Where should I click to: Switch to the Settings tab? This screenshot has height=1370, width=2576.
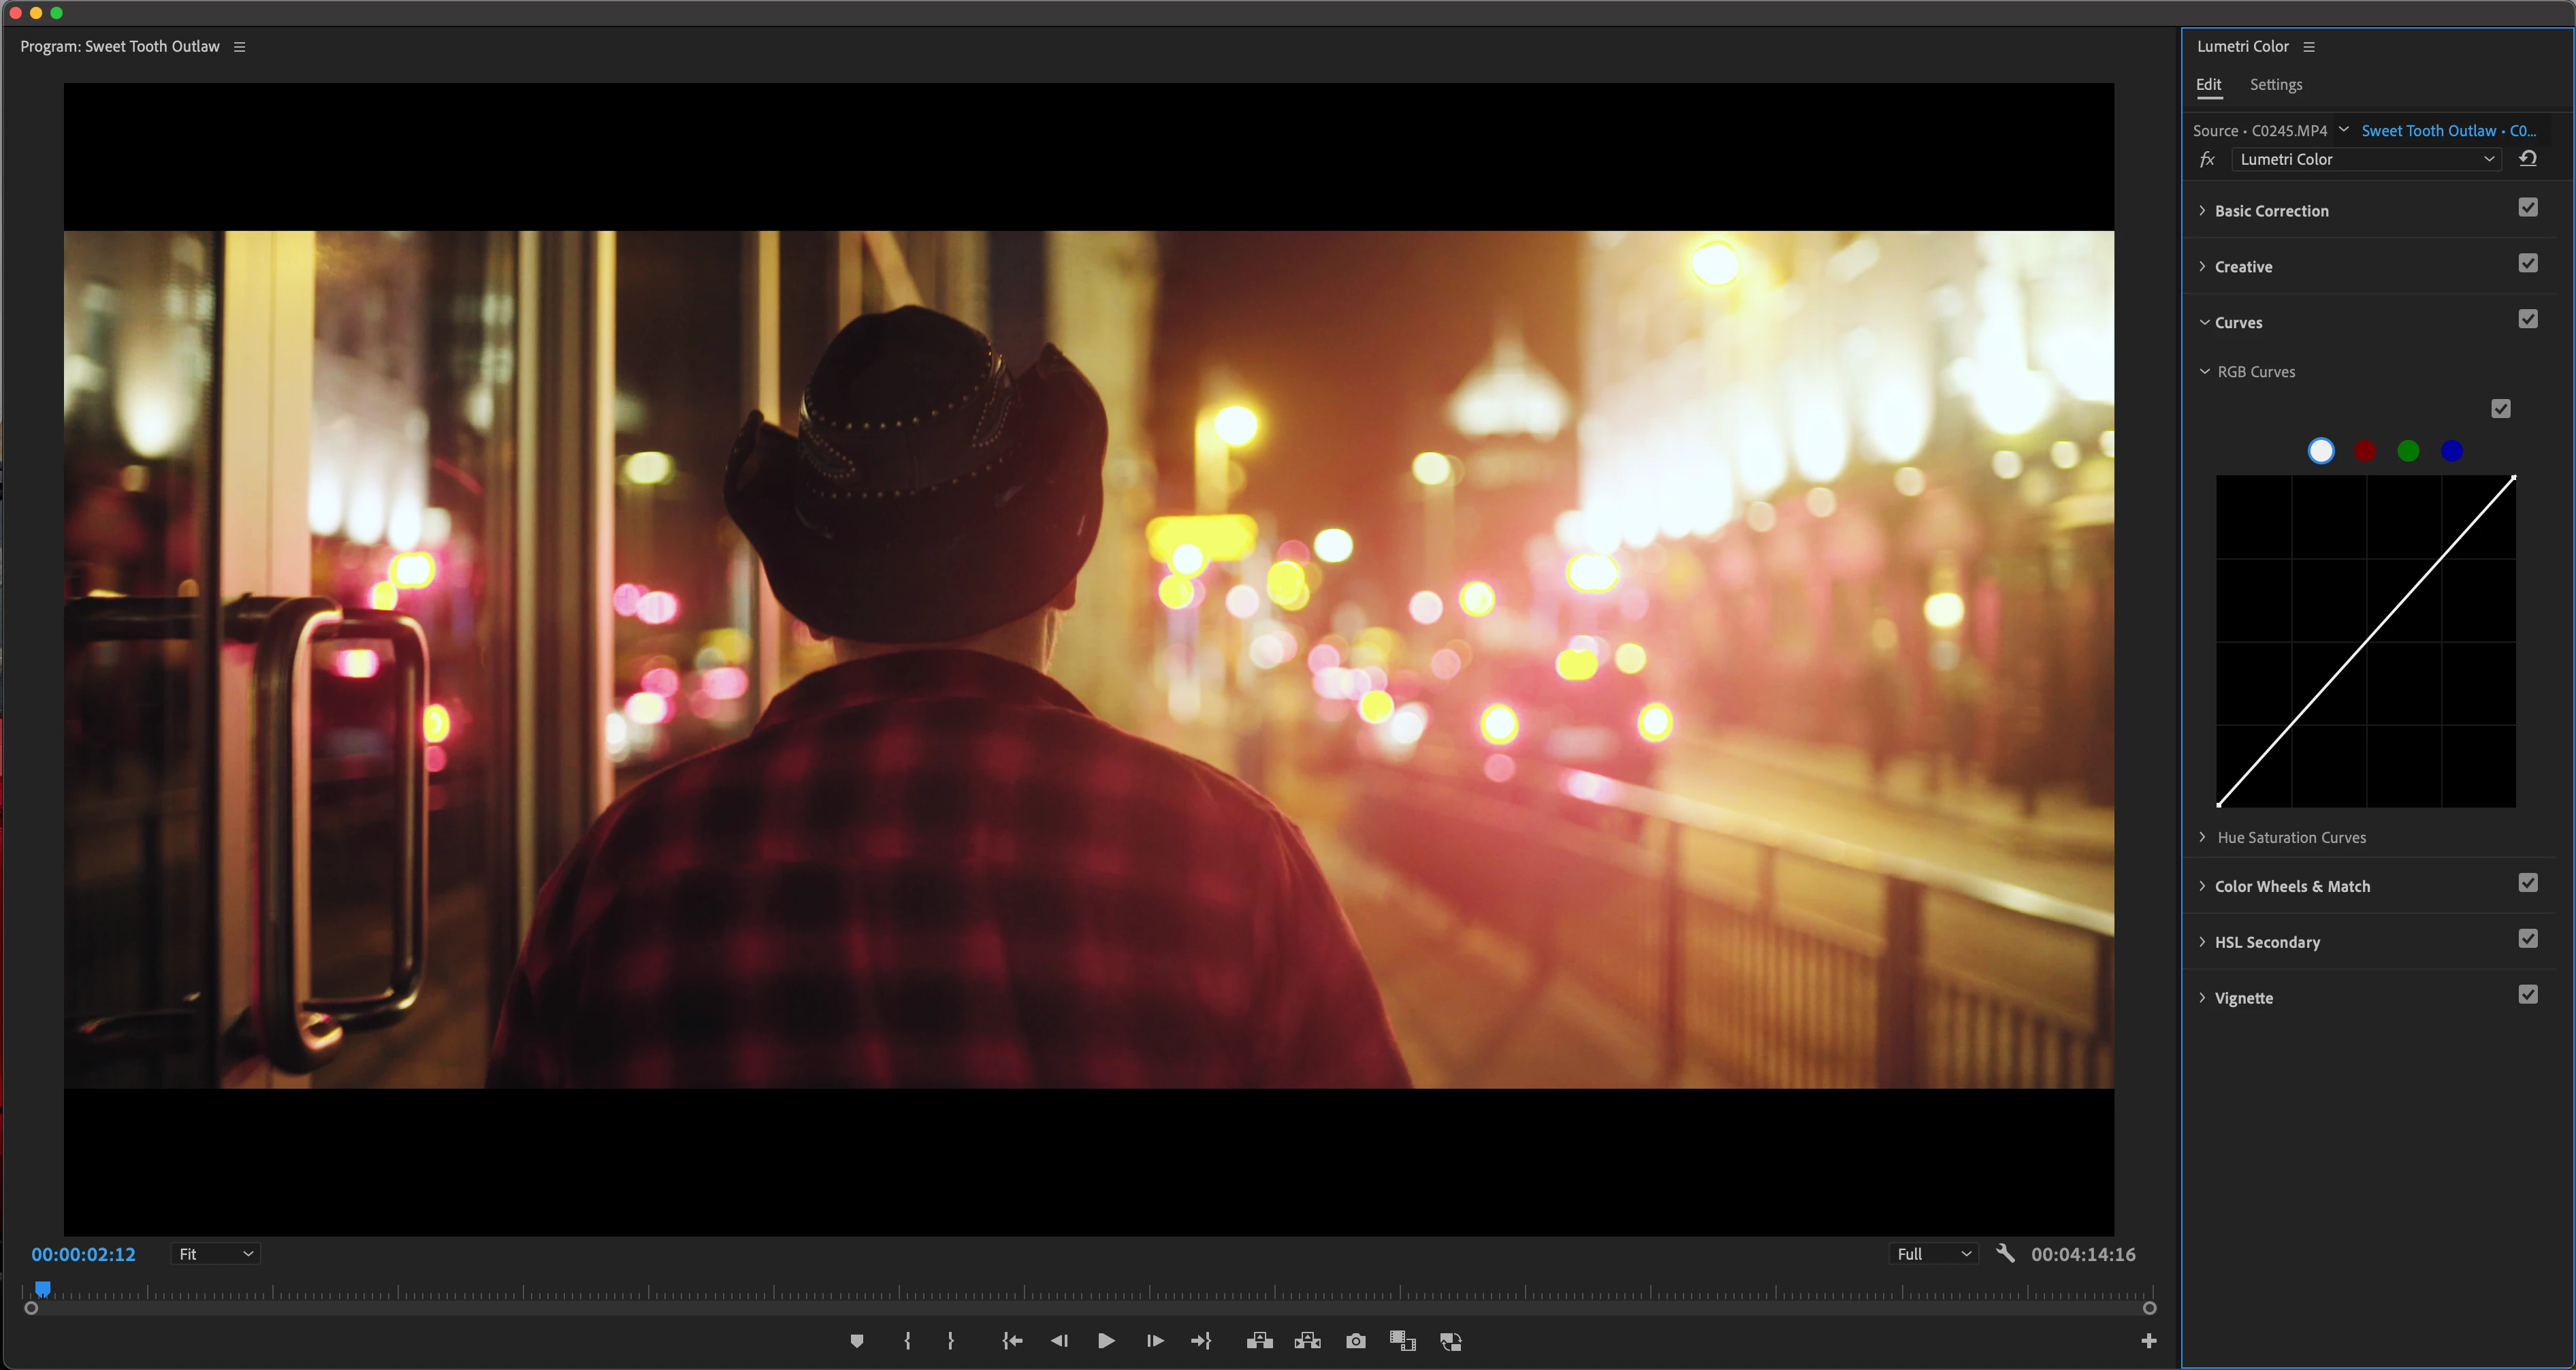click(x=2276, y=85)
